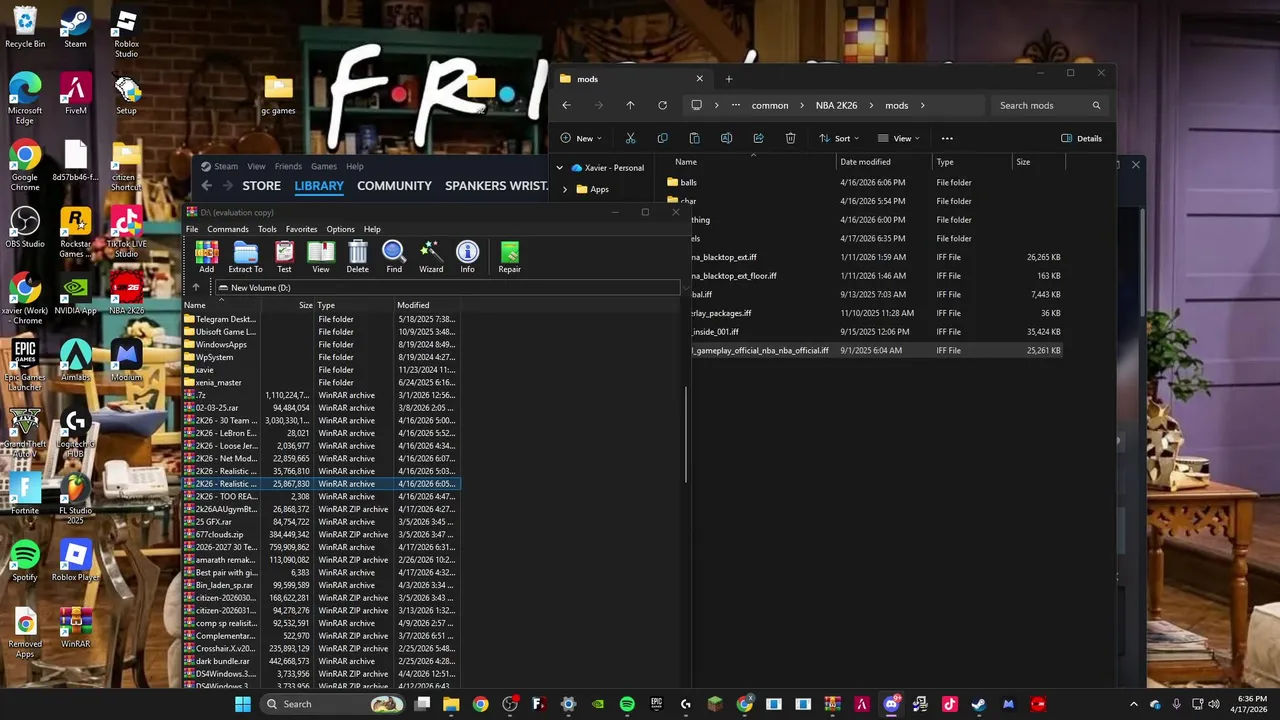Screen dimensions: 1280x720
Task: Open WinRAR Commands menu
Action: [228, 229]
